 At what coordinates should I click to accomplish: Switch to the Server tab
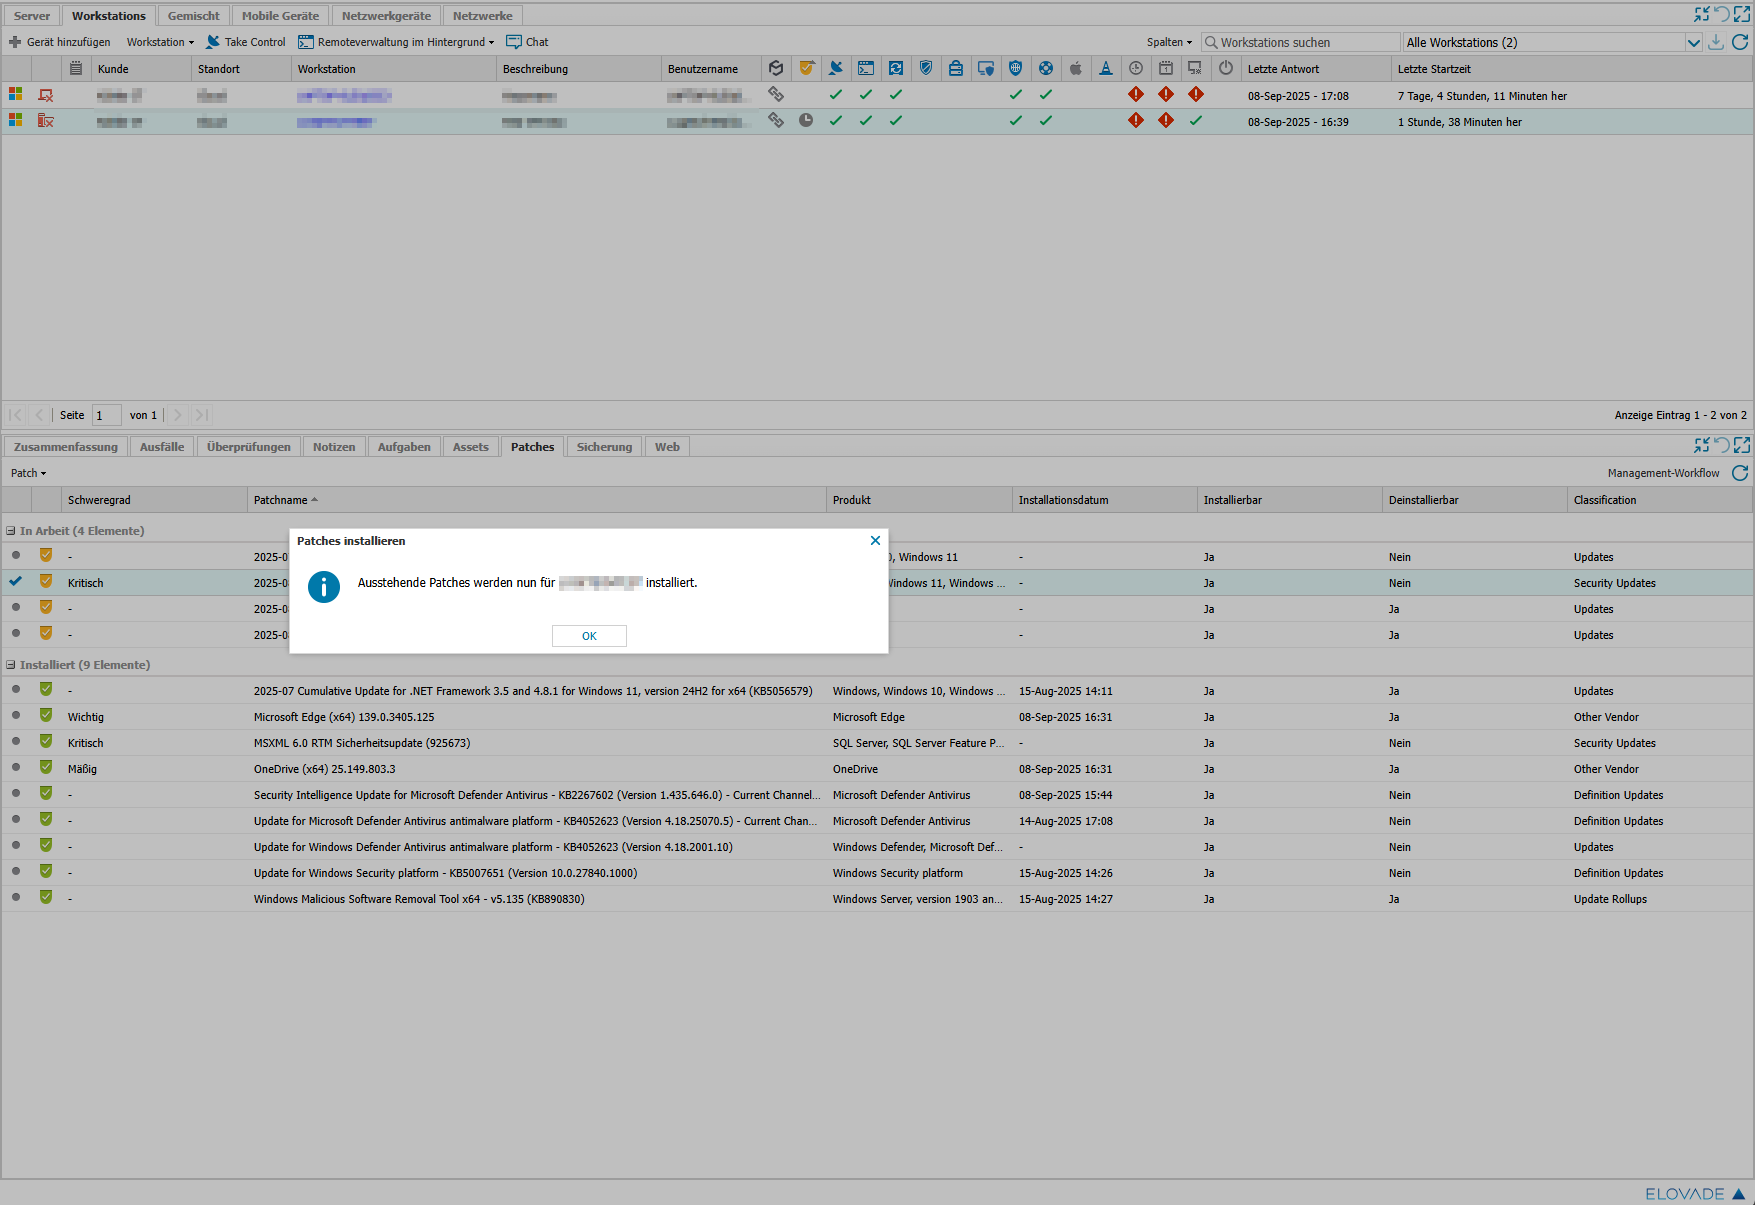[x=32, y=16]
